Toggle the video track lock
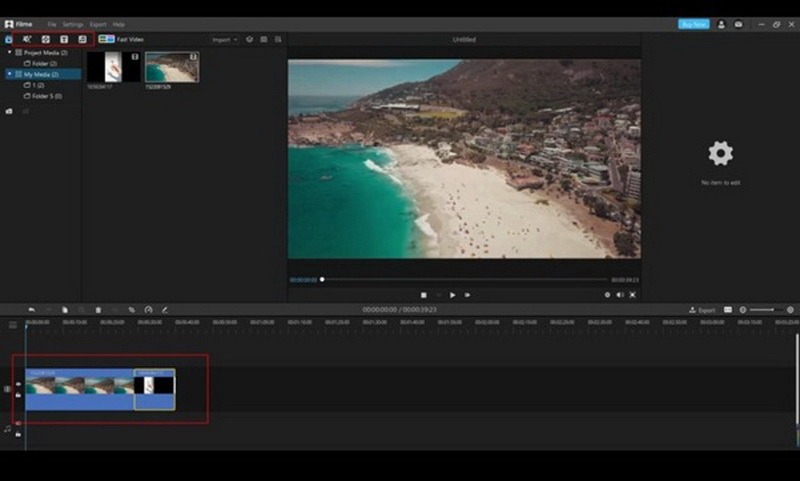800x481 pixels. pos(18,395)
